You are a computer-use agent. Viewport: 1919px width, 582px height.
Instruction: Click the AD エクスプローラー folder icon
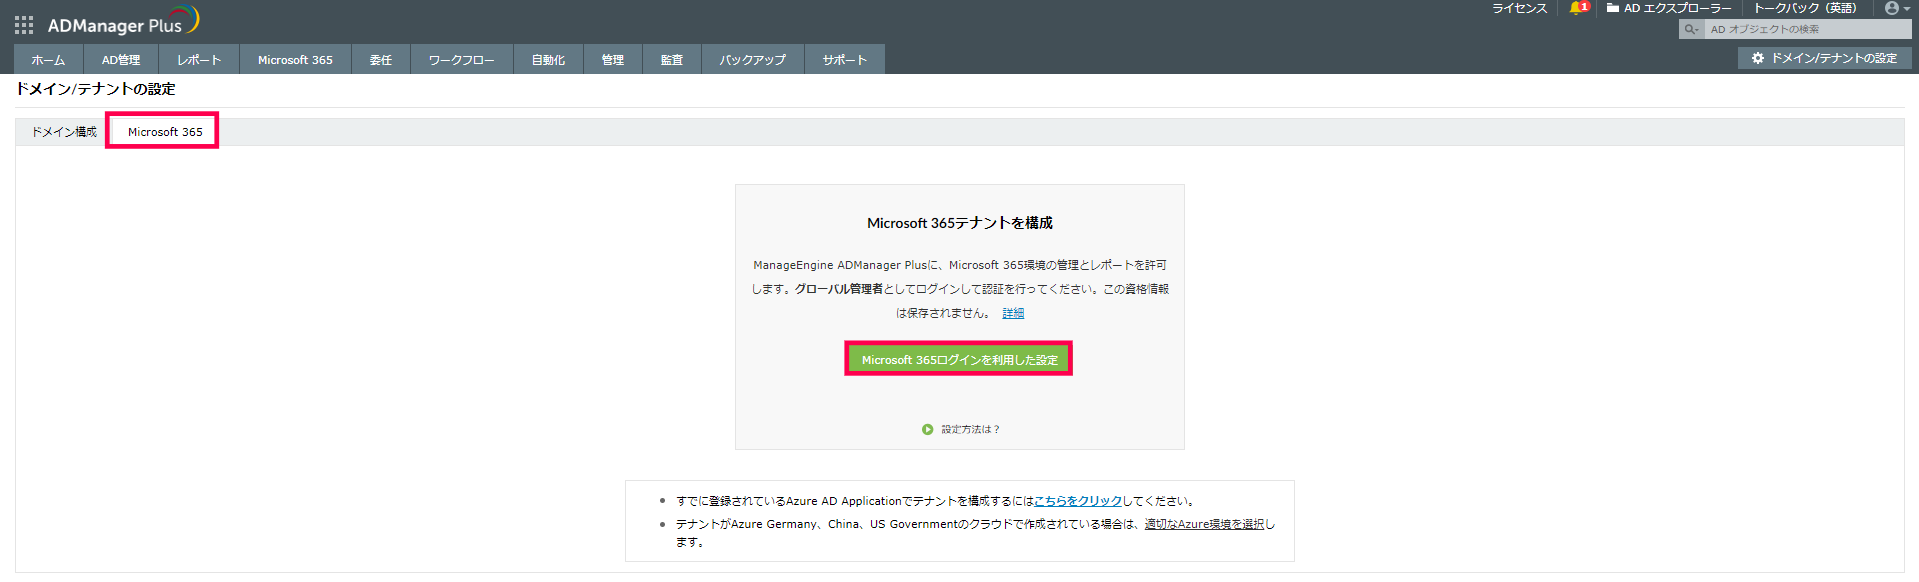[x=1613, y=8]
